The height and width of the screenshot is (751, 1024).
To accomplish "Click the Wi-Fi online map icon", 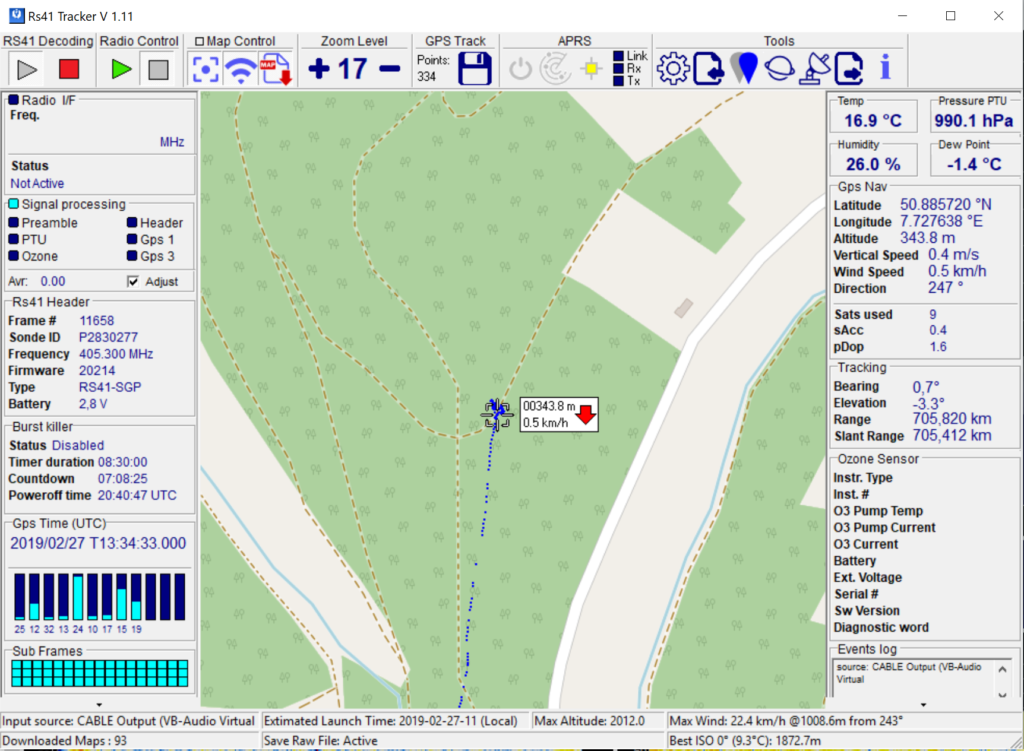I will (240, 69).
